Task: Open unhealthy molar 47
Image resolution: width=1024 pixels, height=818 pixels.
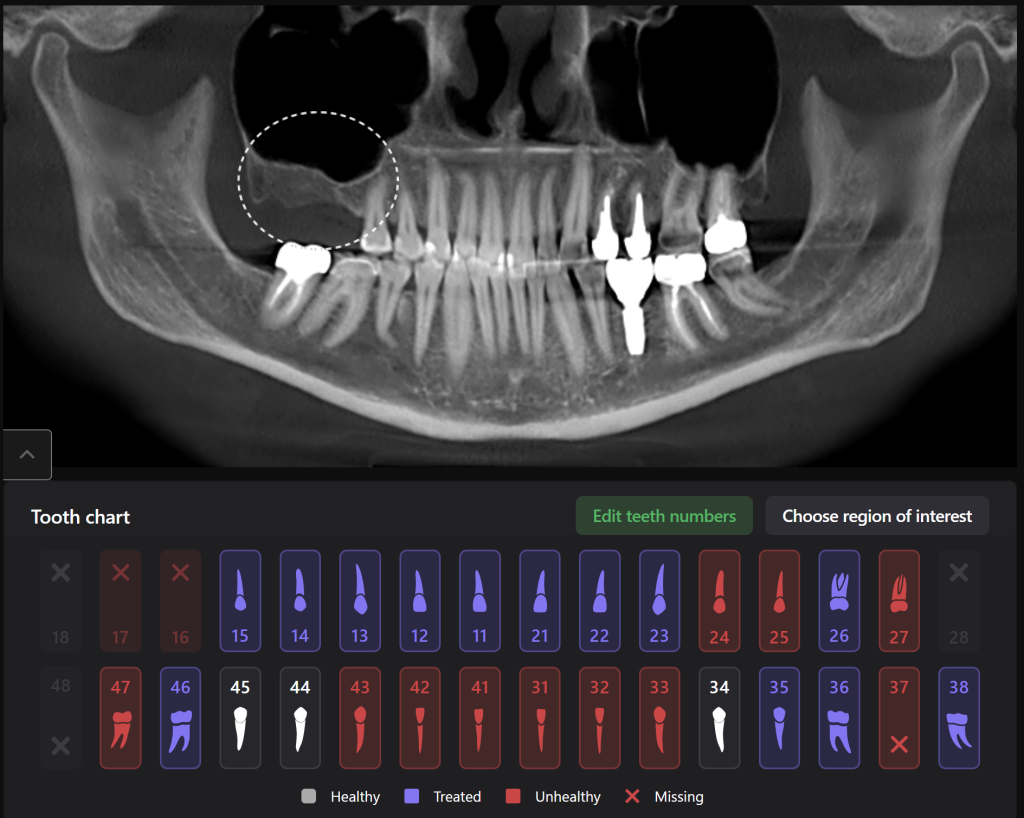Action: click(120, 717)
